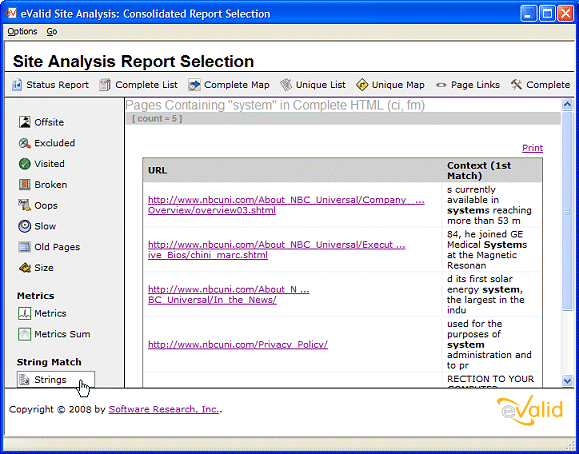579x454 pixels.
Task: Click the Excluded sidebar icon
Action: click(25, 143)
